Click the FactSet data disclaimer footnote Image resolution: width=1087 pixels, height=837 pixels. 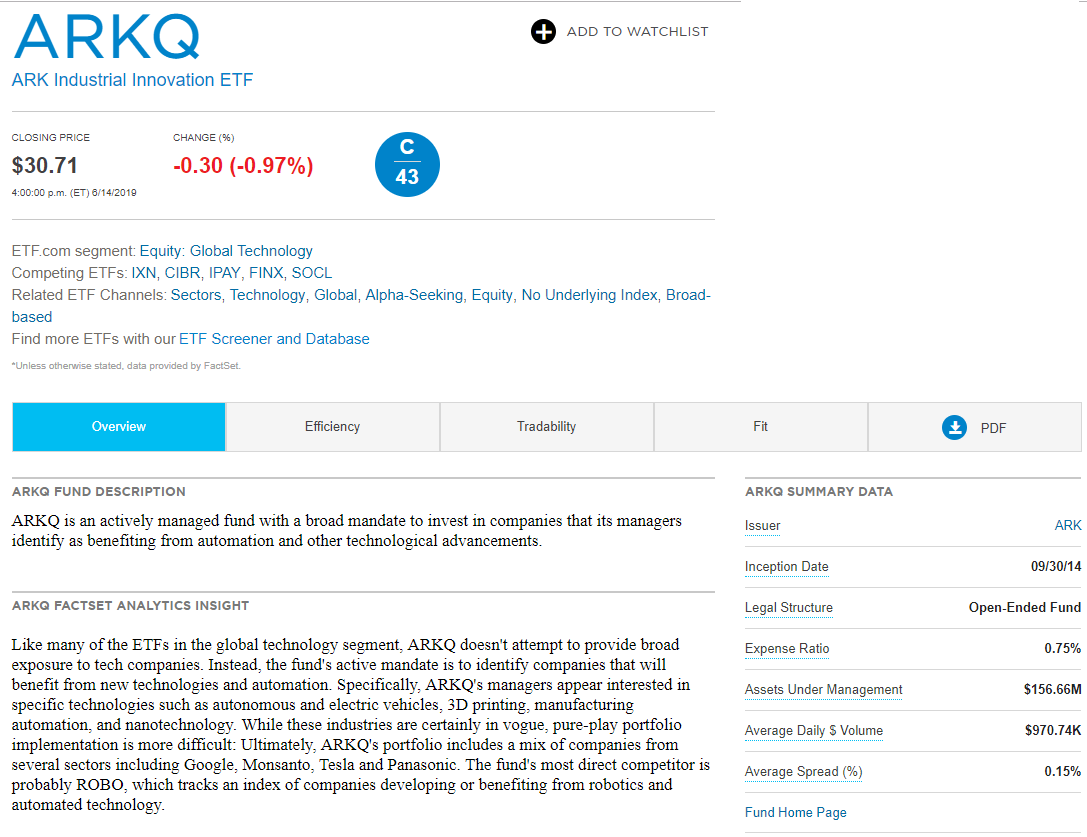coord(126,365)
